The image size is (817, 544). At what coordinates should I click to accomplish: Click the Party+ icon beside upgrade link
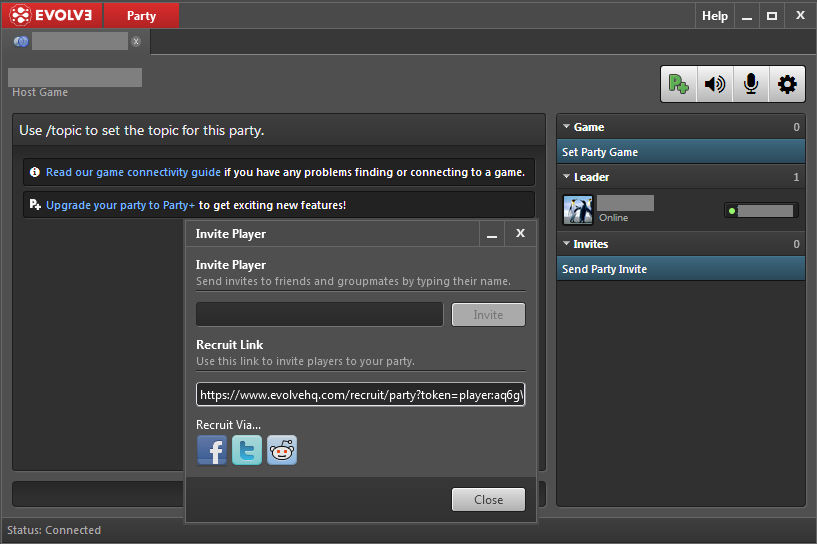(x=35, y=205)
